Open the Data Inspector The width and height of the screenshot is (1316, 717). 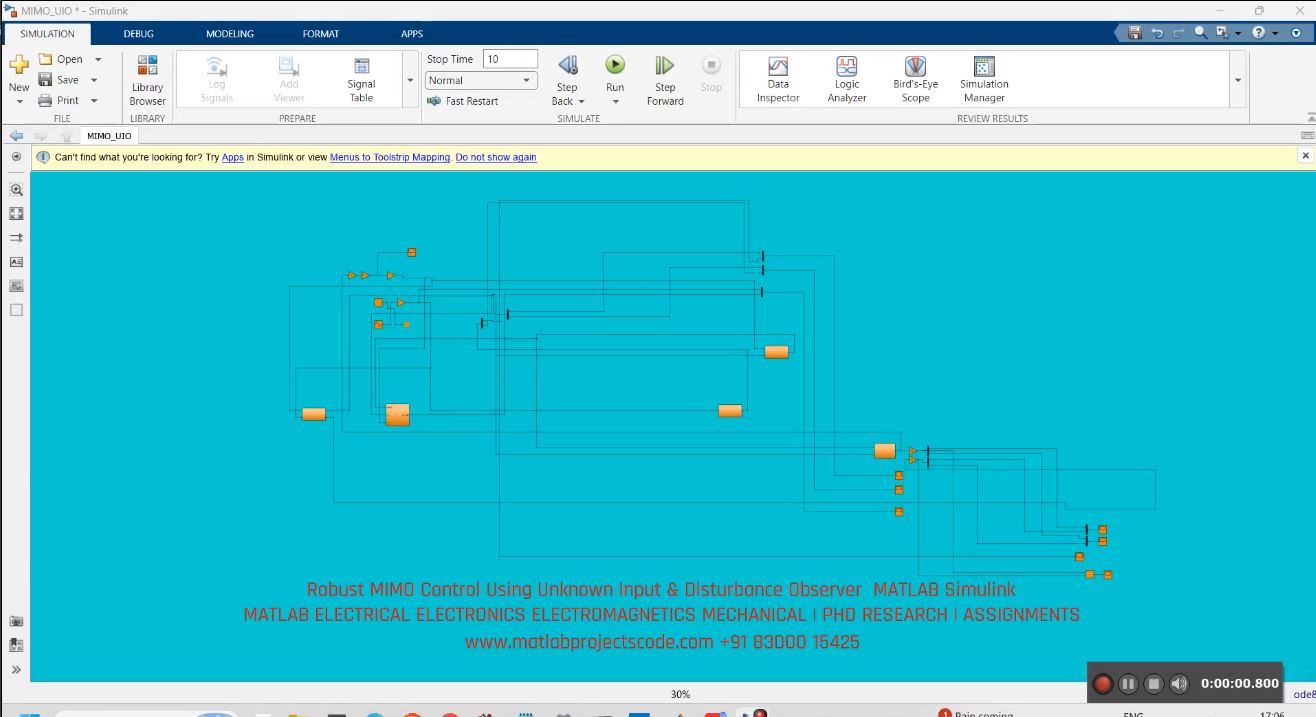click(x=778, y=80)
